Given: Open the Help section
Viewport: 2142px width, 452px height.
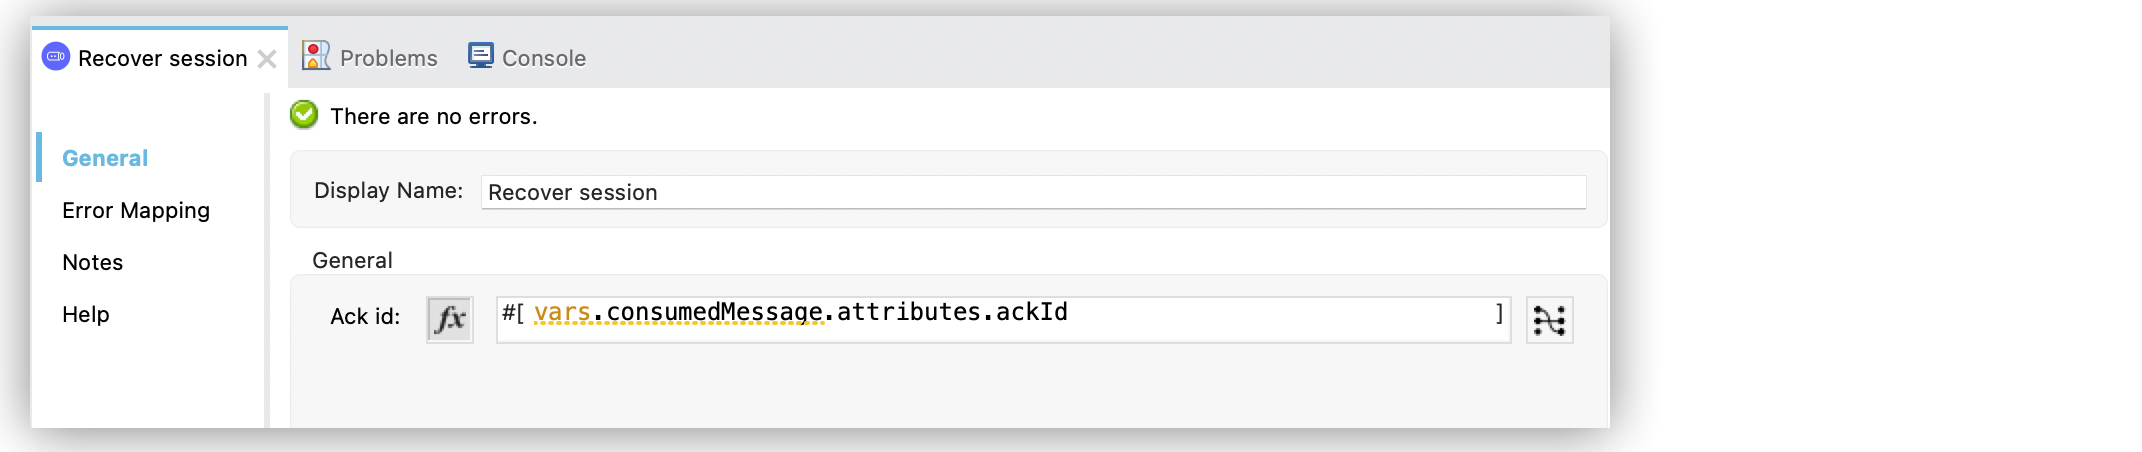Looking at the screenshot, I should coord(86,314).
